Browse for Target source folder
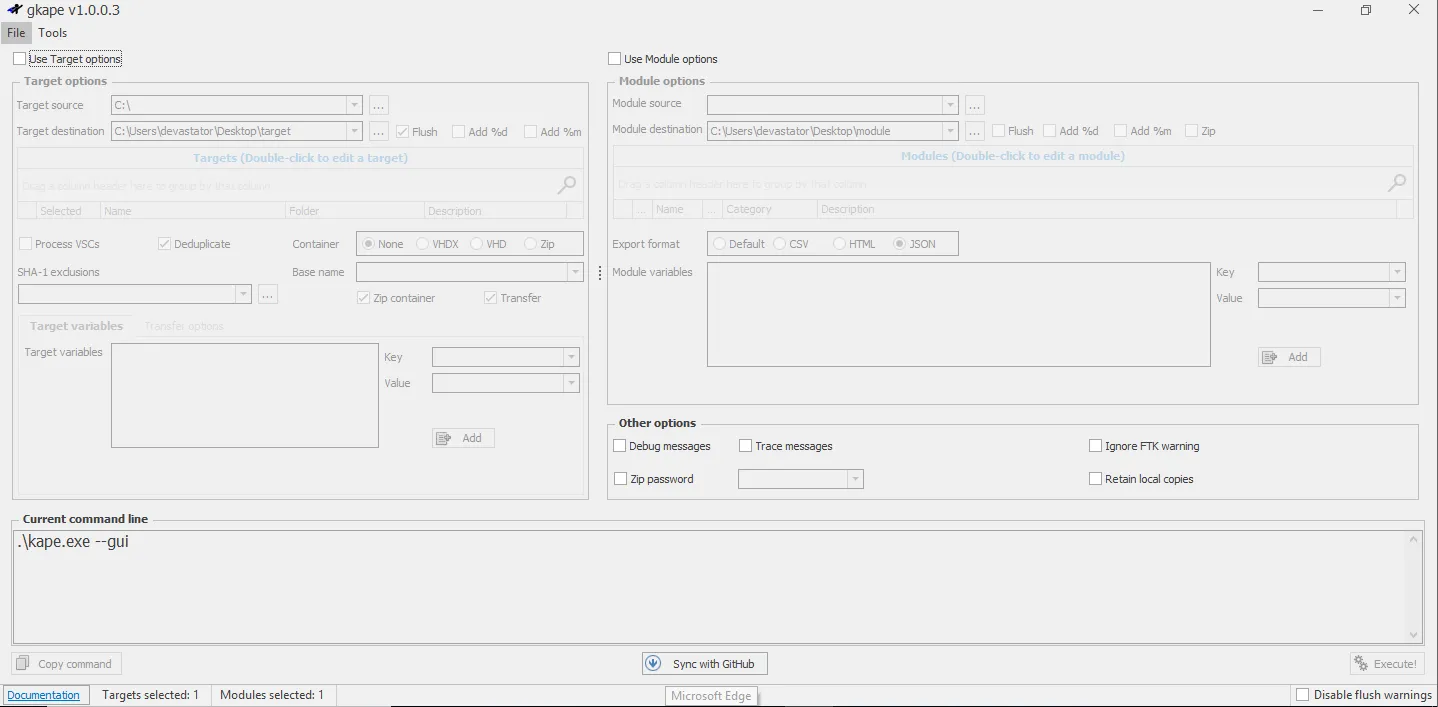Image resolution: width=1438 pixels, height=707 pixels. (378, 105)
